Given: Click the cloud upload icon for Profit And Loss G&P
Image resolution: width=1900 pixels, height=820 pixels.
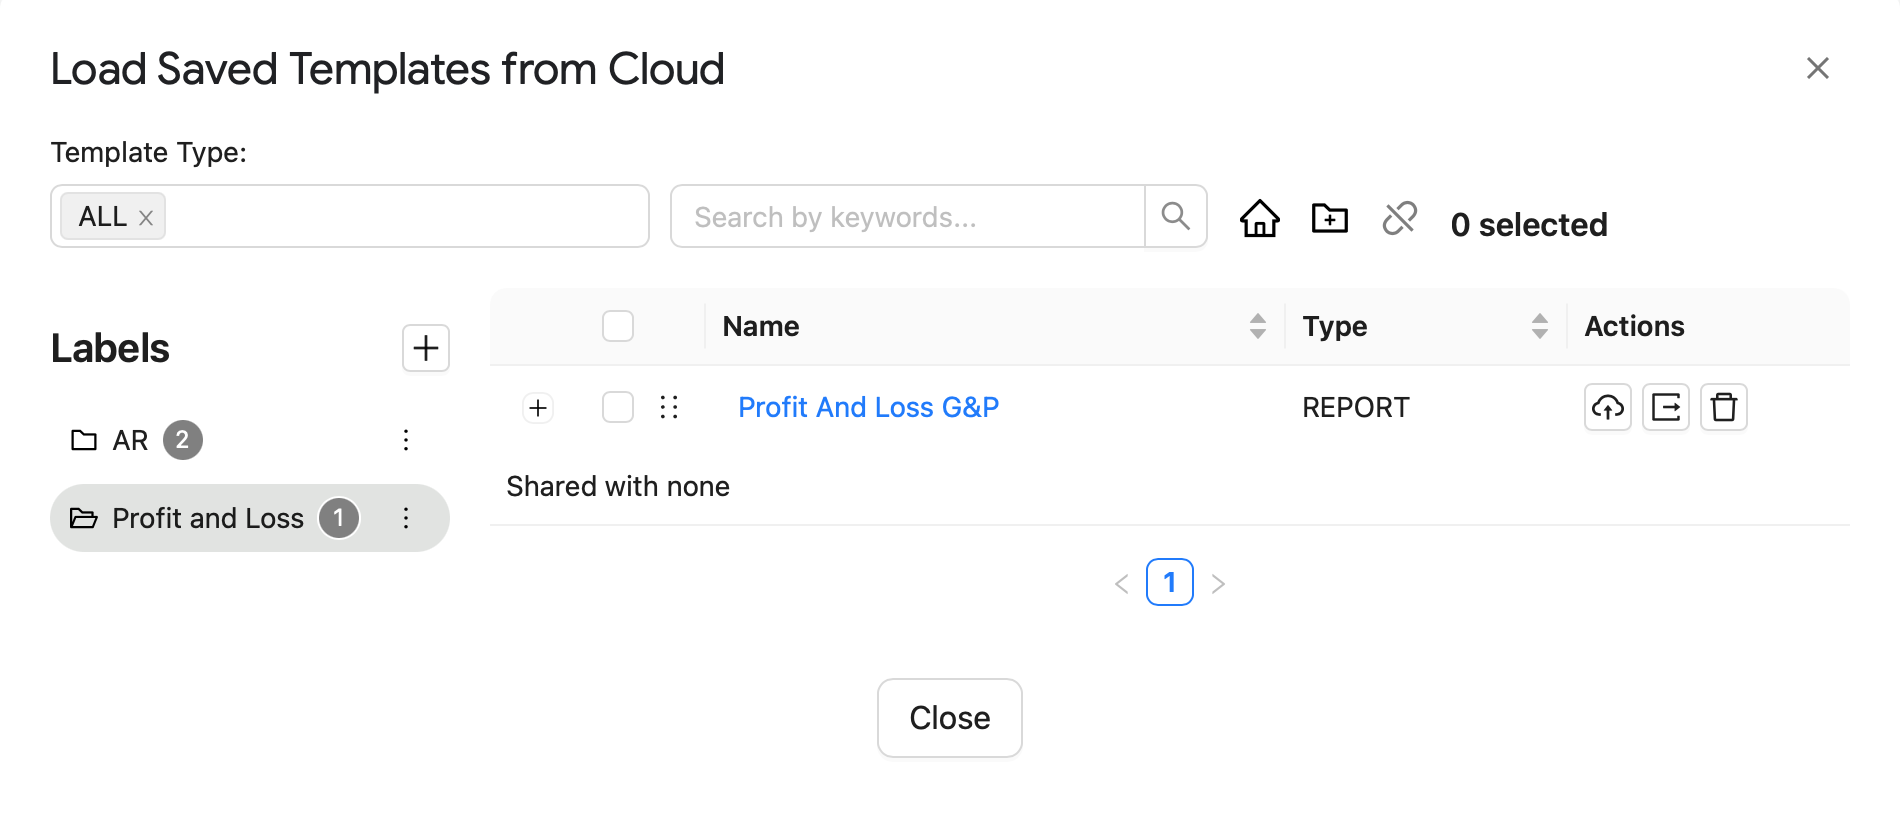Looking at the screenshot, I should point(1608,407).
